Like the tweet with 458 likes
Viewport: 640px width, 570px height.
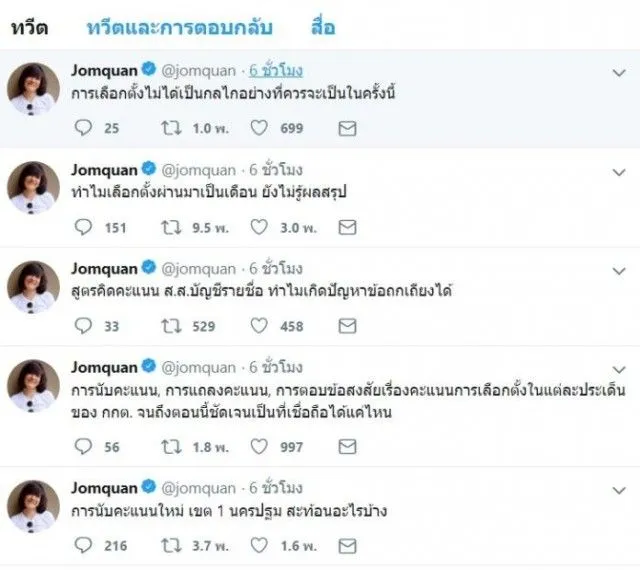click(259, 325)
